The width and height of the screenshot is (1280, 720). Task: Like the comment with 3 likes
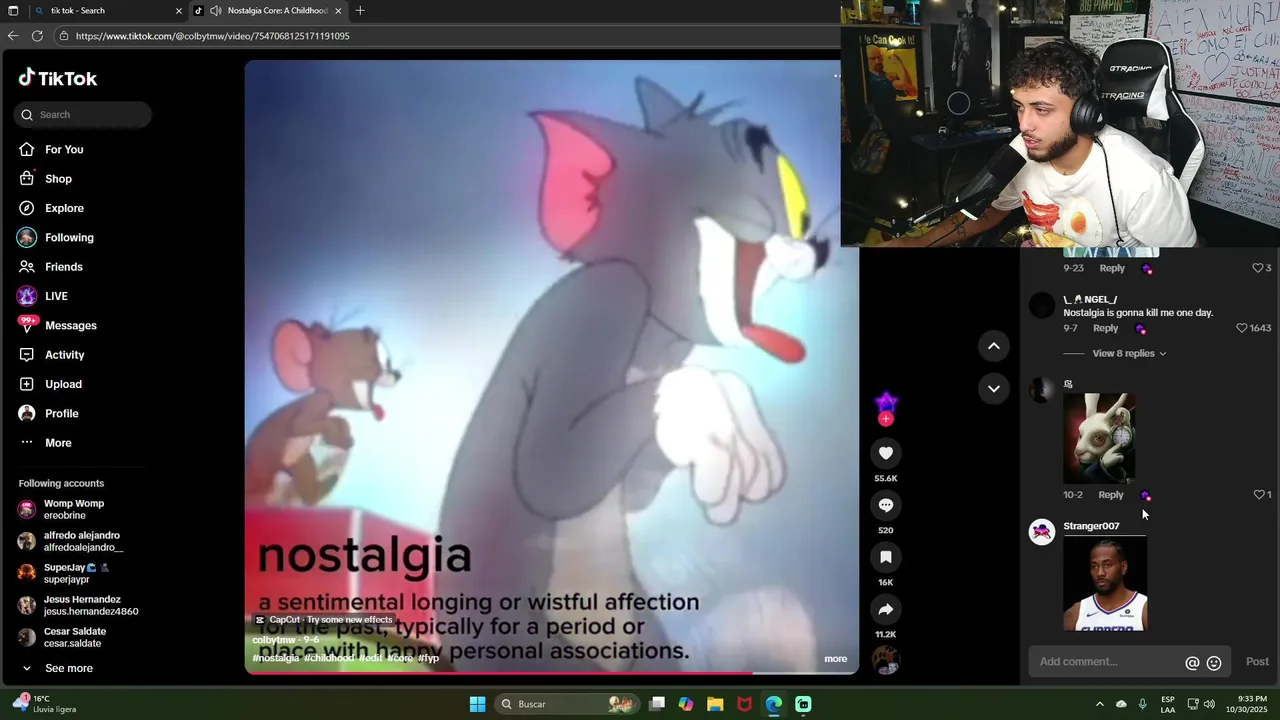pos(1258,268)
